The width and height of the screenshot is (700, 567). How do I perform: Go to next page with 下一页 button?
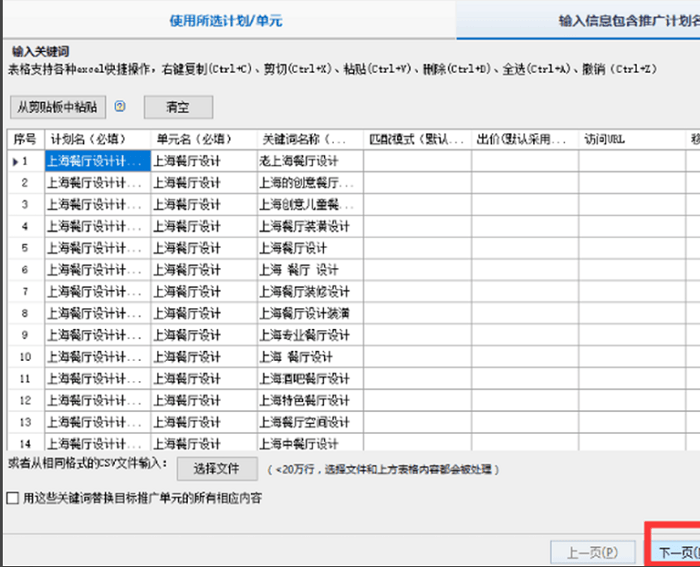676,552
